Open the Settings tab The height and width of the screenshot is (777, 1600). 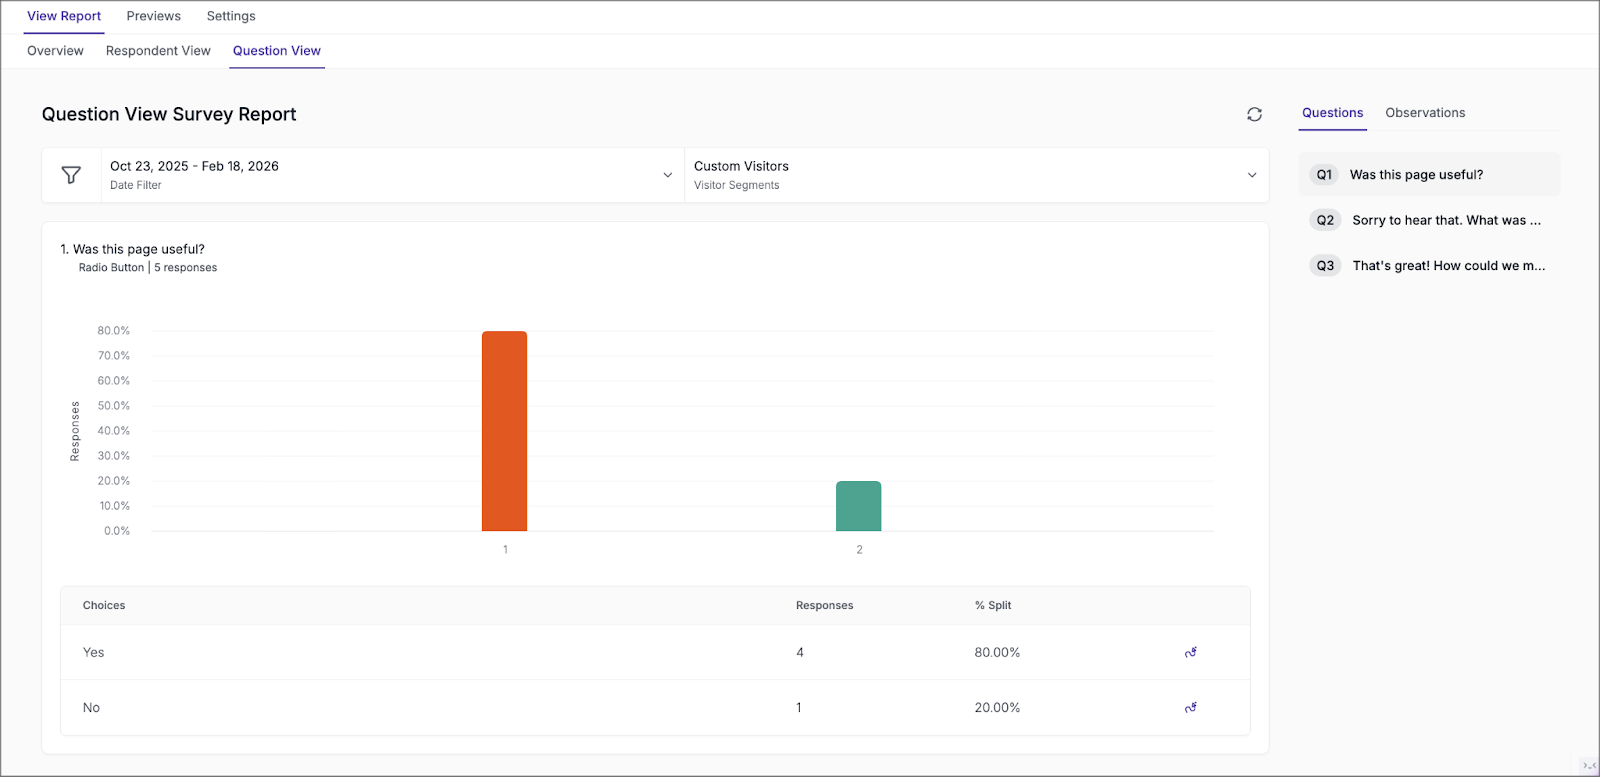(231, 16)
